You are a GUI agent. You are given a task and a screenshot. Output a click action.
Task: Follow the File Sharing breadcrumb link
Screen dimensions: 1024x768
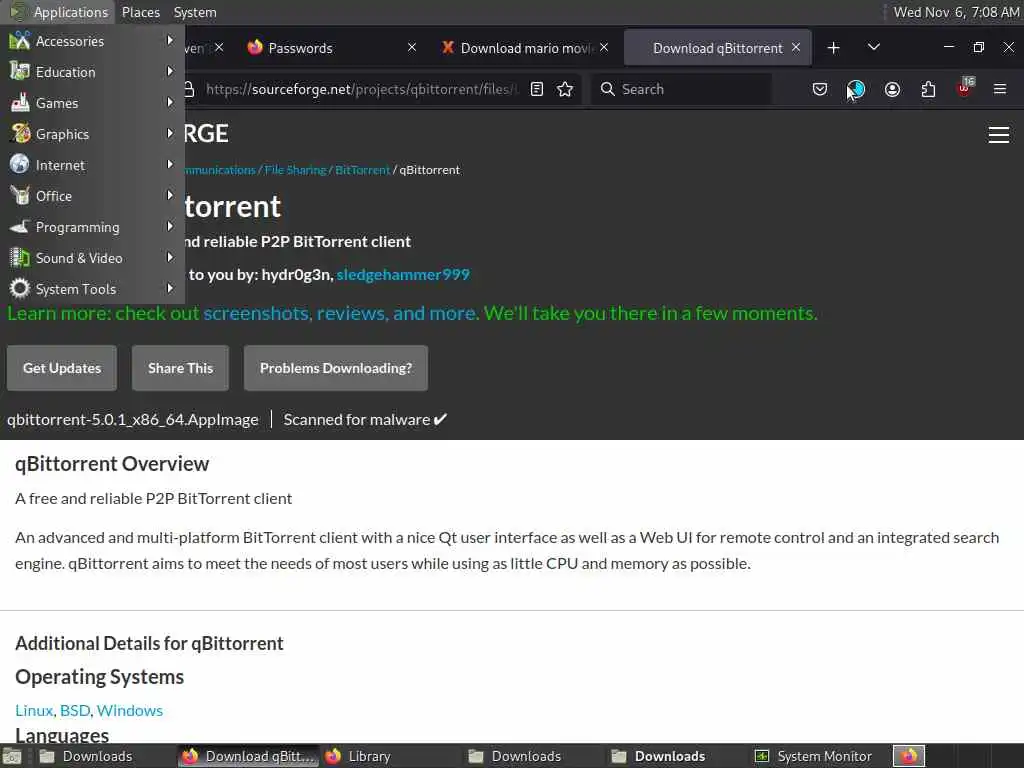tap(295, 170)
